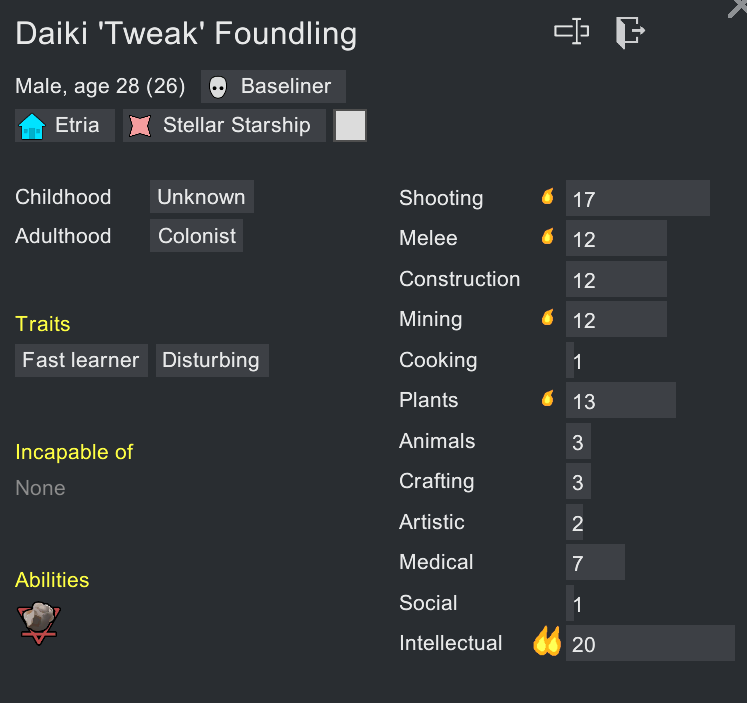Open the Unknown childhood backstory

(201, 197)
